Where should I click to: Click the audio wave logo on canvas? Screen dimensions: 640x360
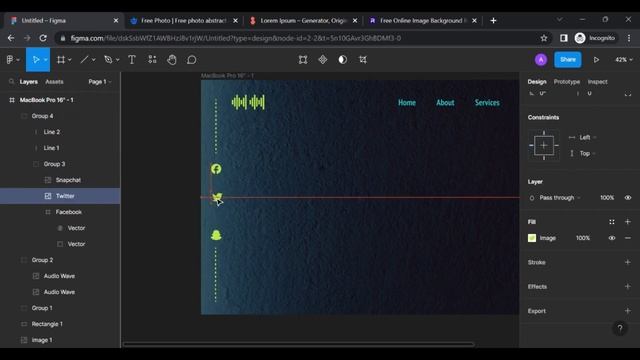248,102
